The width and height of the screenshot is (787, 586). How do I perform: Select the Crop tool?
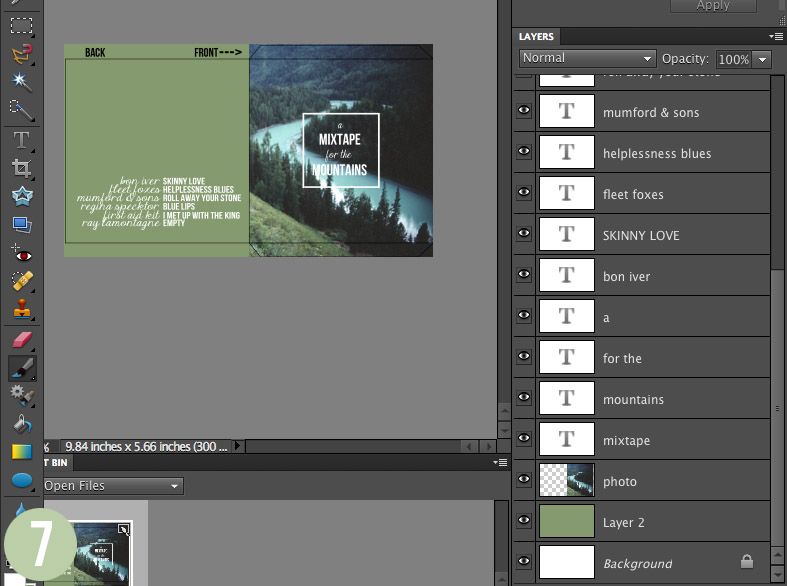[21, 168]
